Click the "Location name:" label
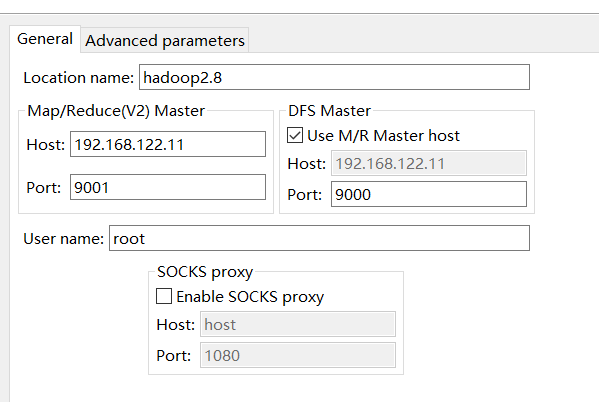599x402 pixels. click(x=79, y=78)
